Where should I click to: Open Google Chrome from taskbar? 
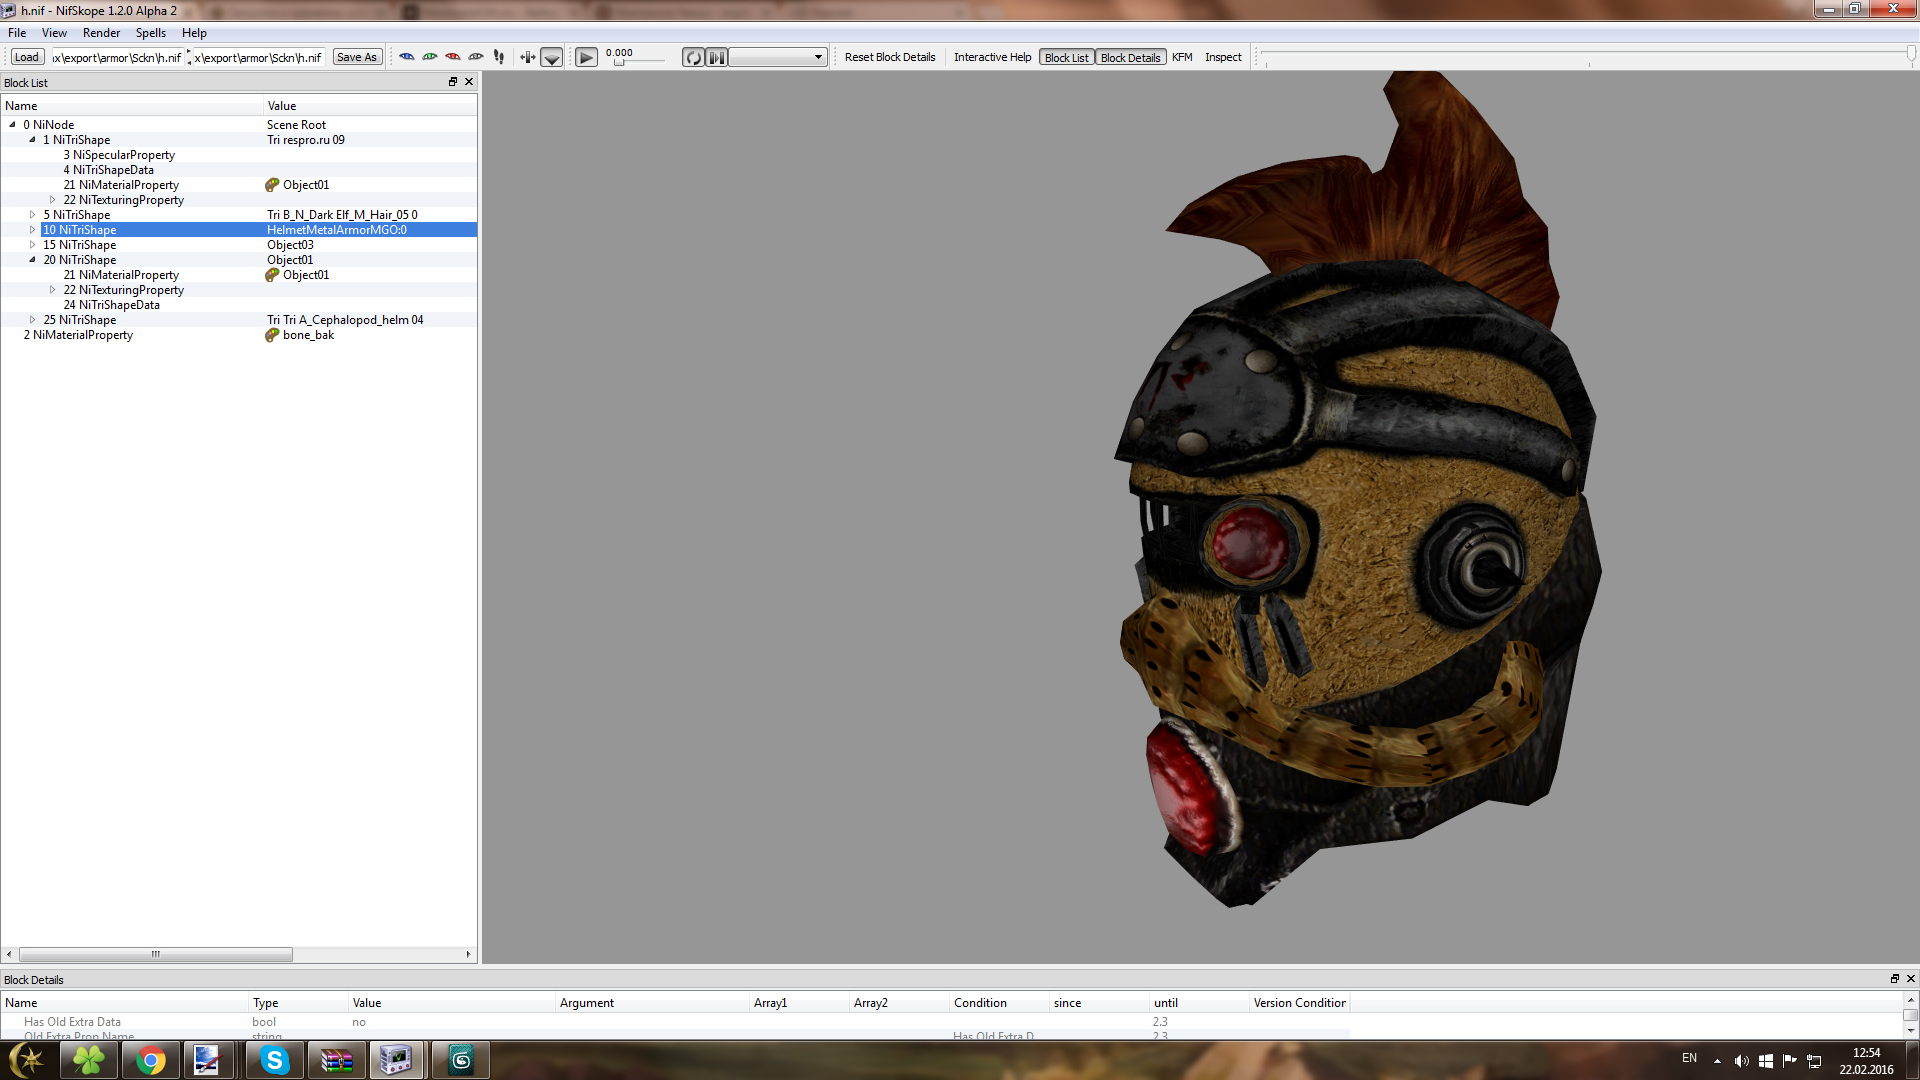[151, 1060]
